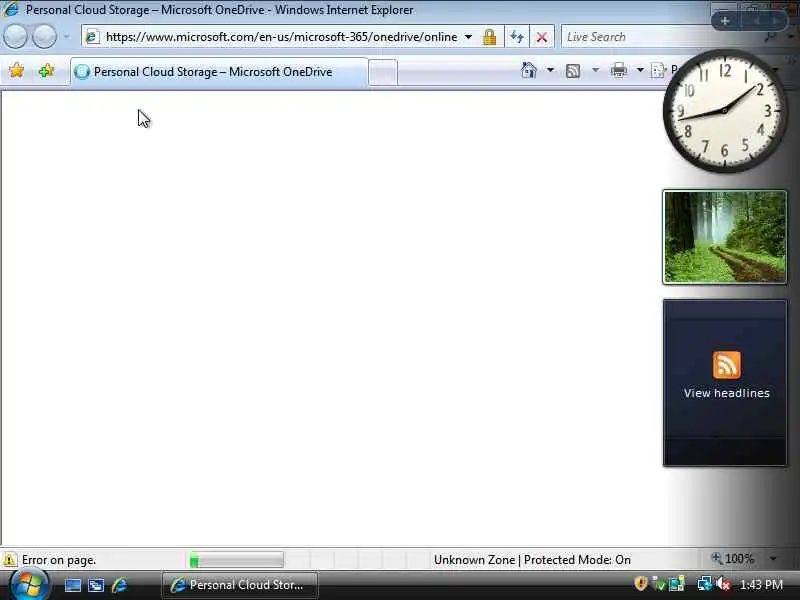Click the 1:43 PM taskbar clock
The image size is (800, 600).
click(761, 584)
